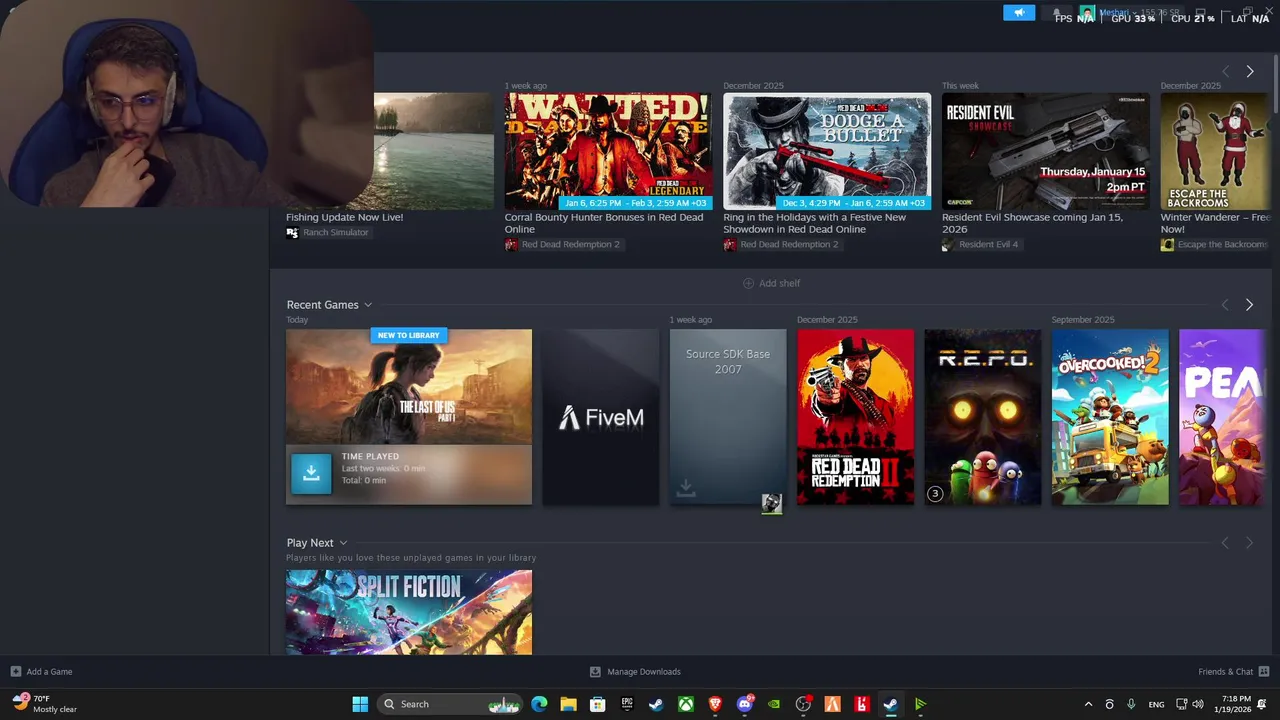Click NEW TO LIBRARY label
Screen dimensions: 1280x720
(x=408, y=335)
